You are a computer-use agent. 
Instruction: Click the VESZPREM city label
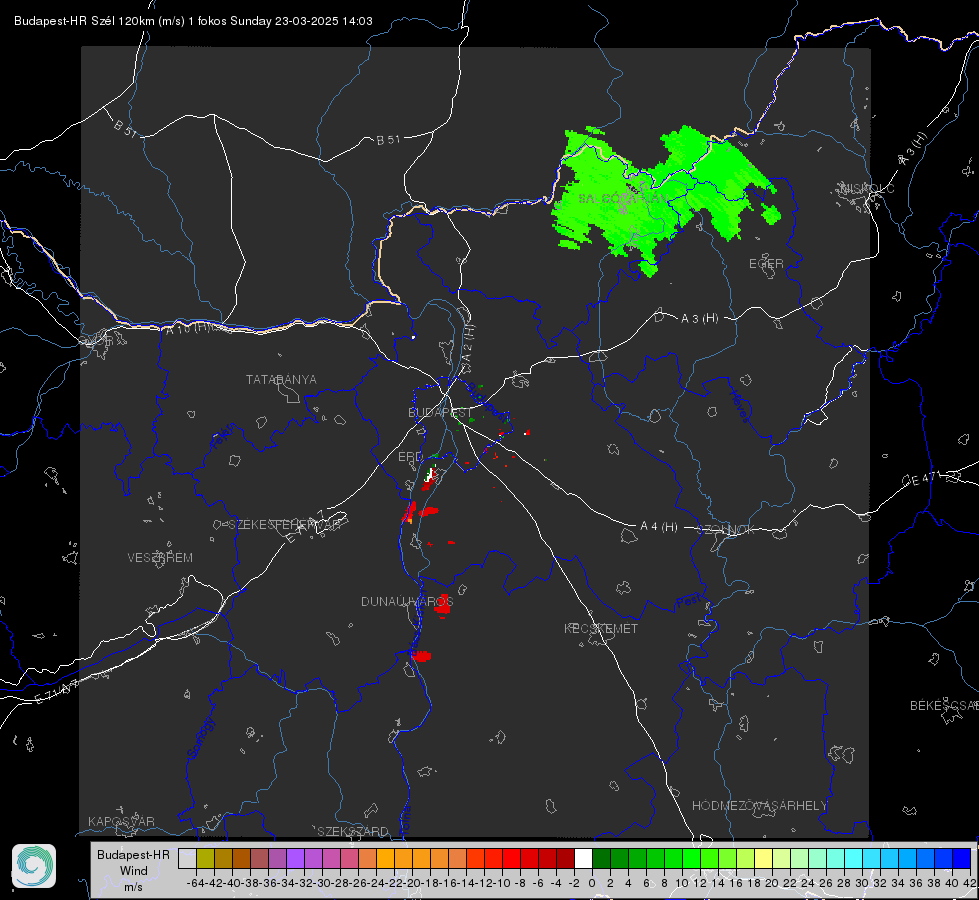160,557
